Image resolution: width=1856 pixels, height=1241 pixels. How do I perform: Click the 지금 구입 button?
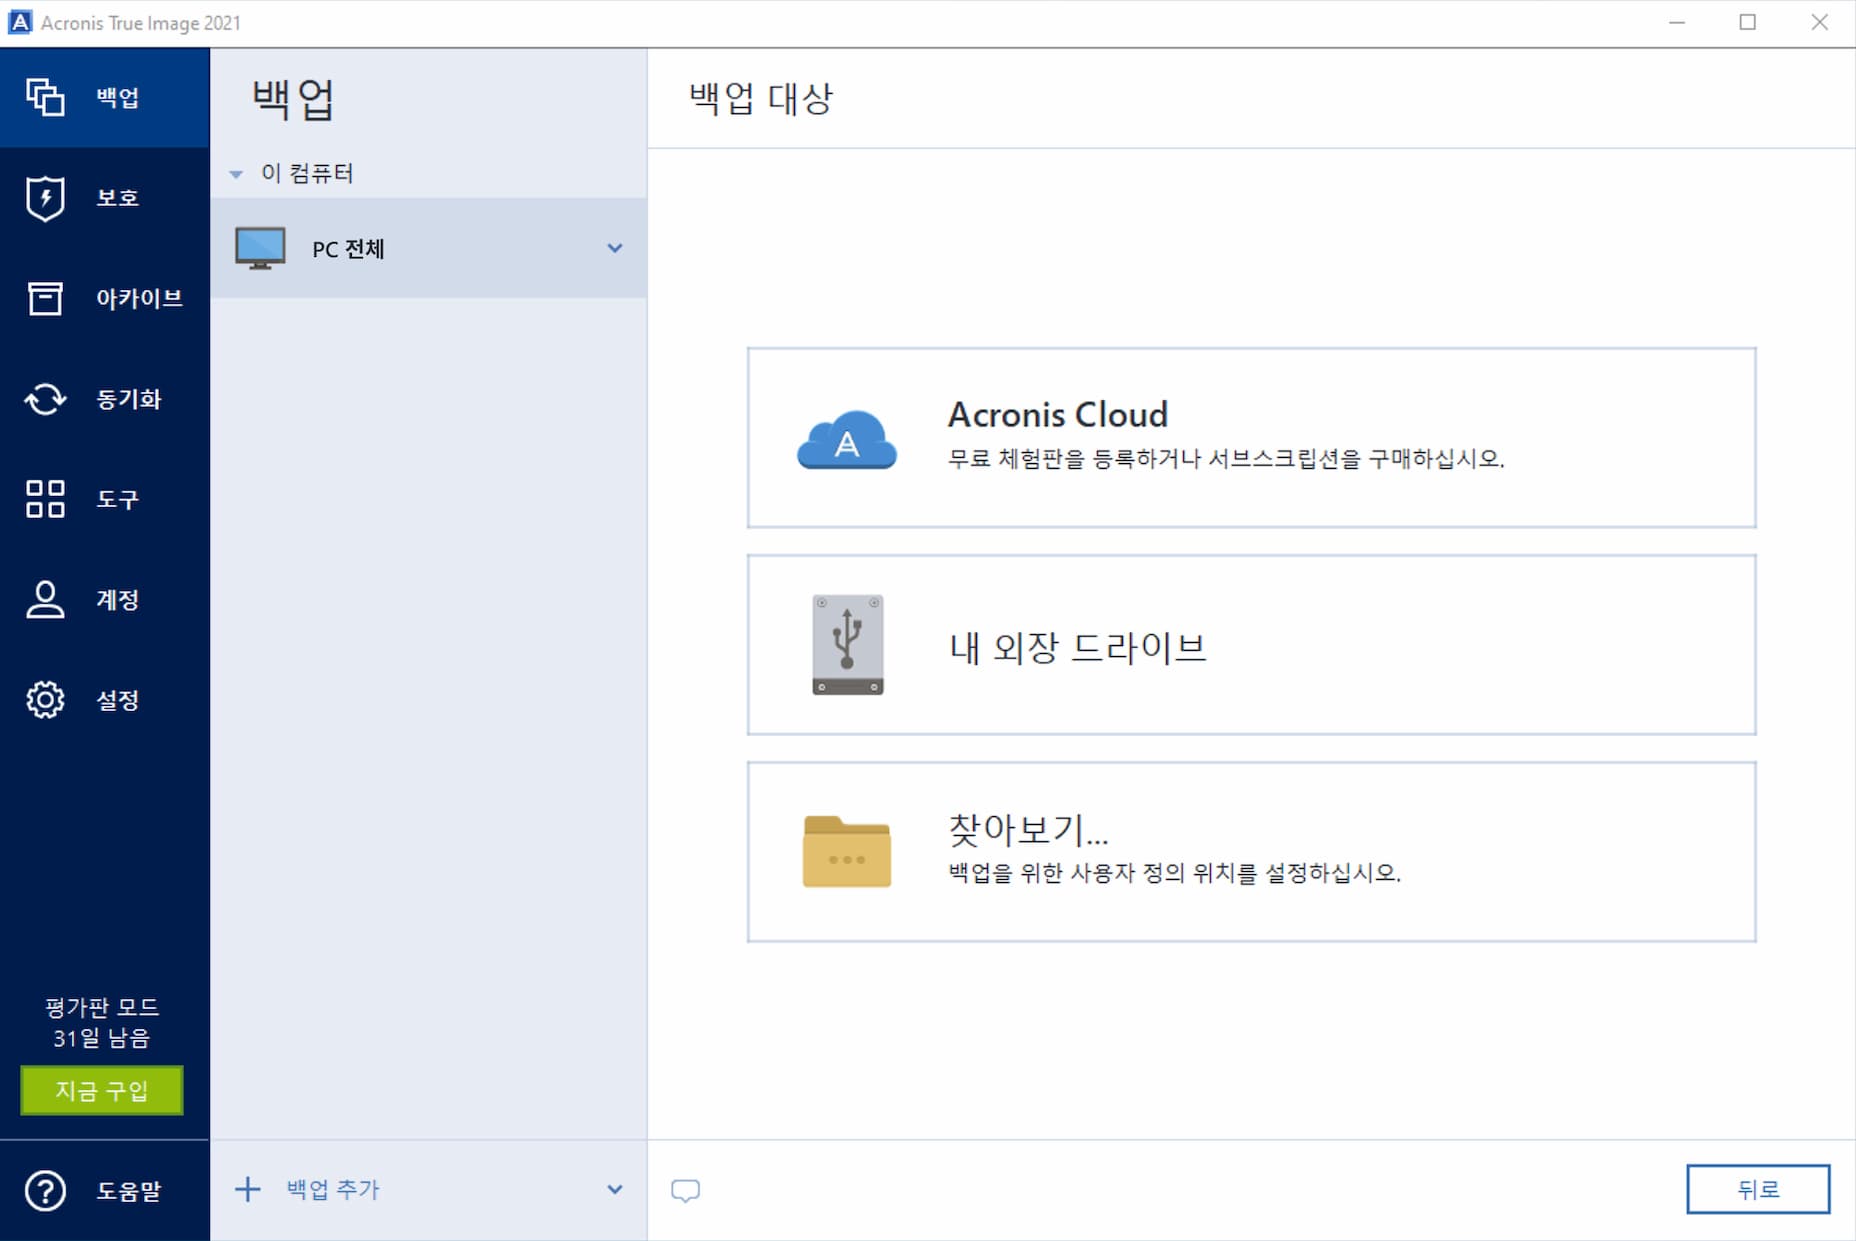102,1090
